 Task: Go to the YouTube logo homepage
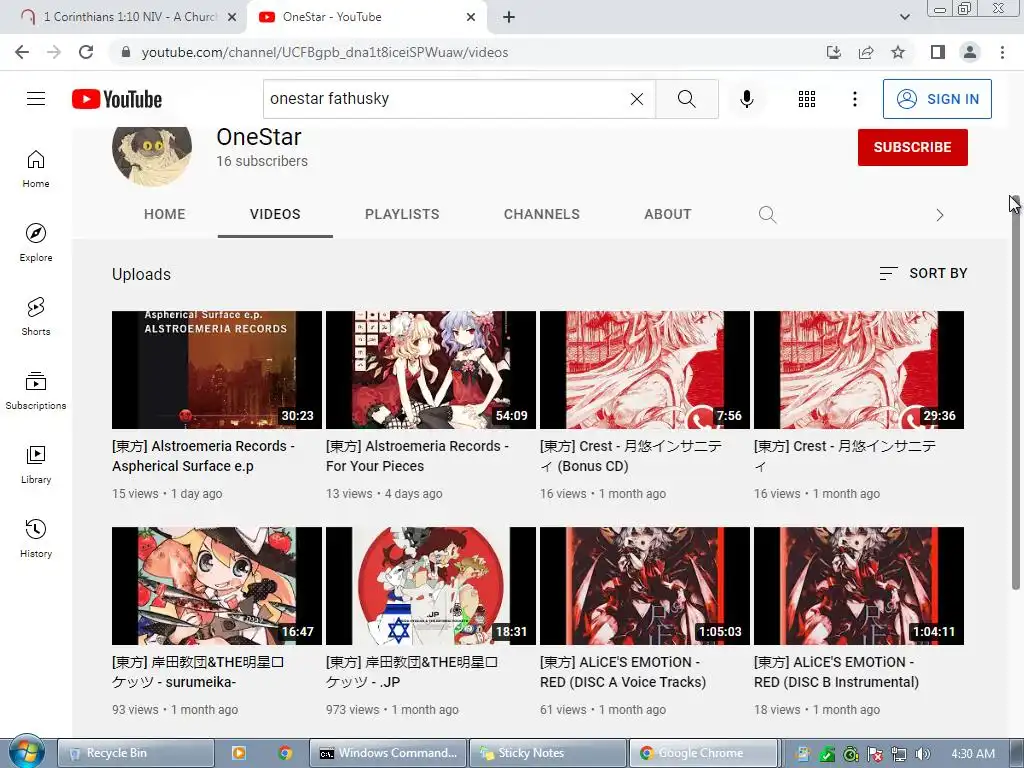[117, 99]
